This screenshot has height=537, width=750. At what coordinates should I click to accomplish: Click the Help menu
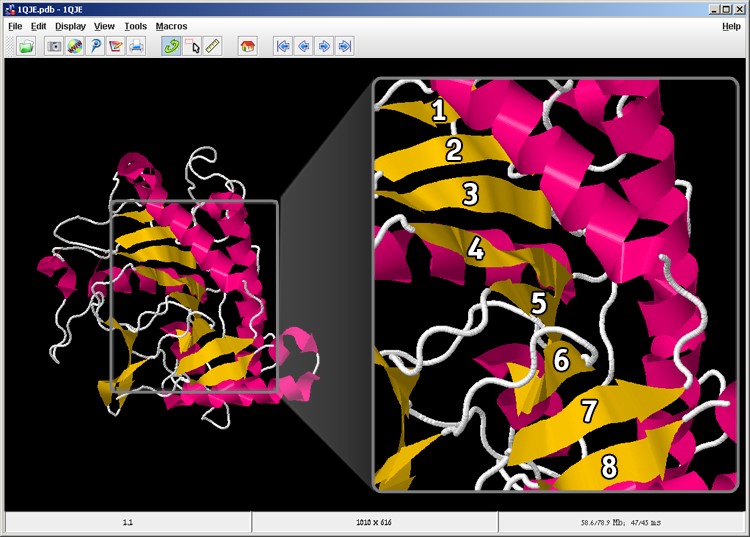[x=731, y=26]
